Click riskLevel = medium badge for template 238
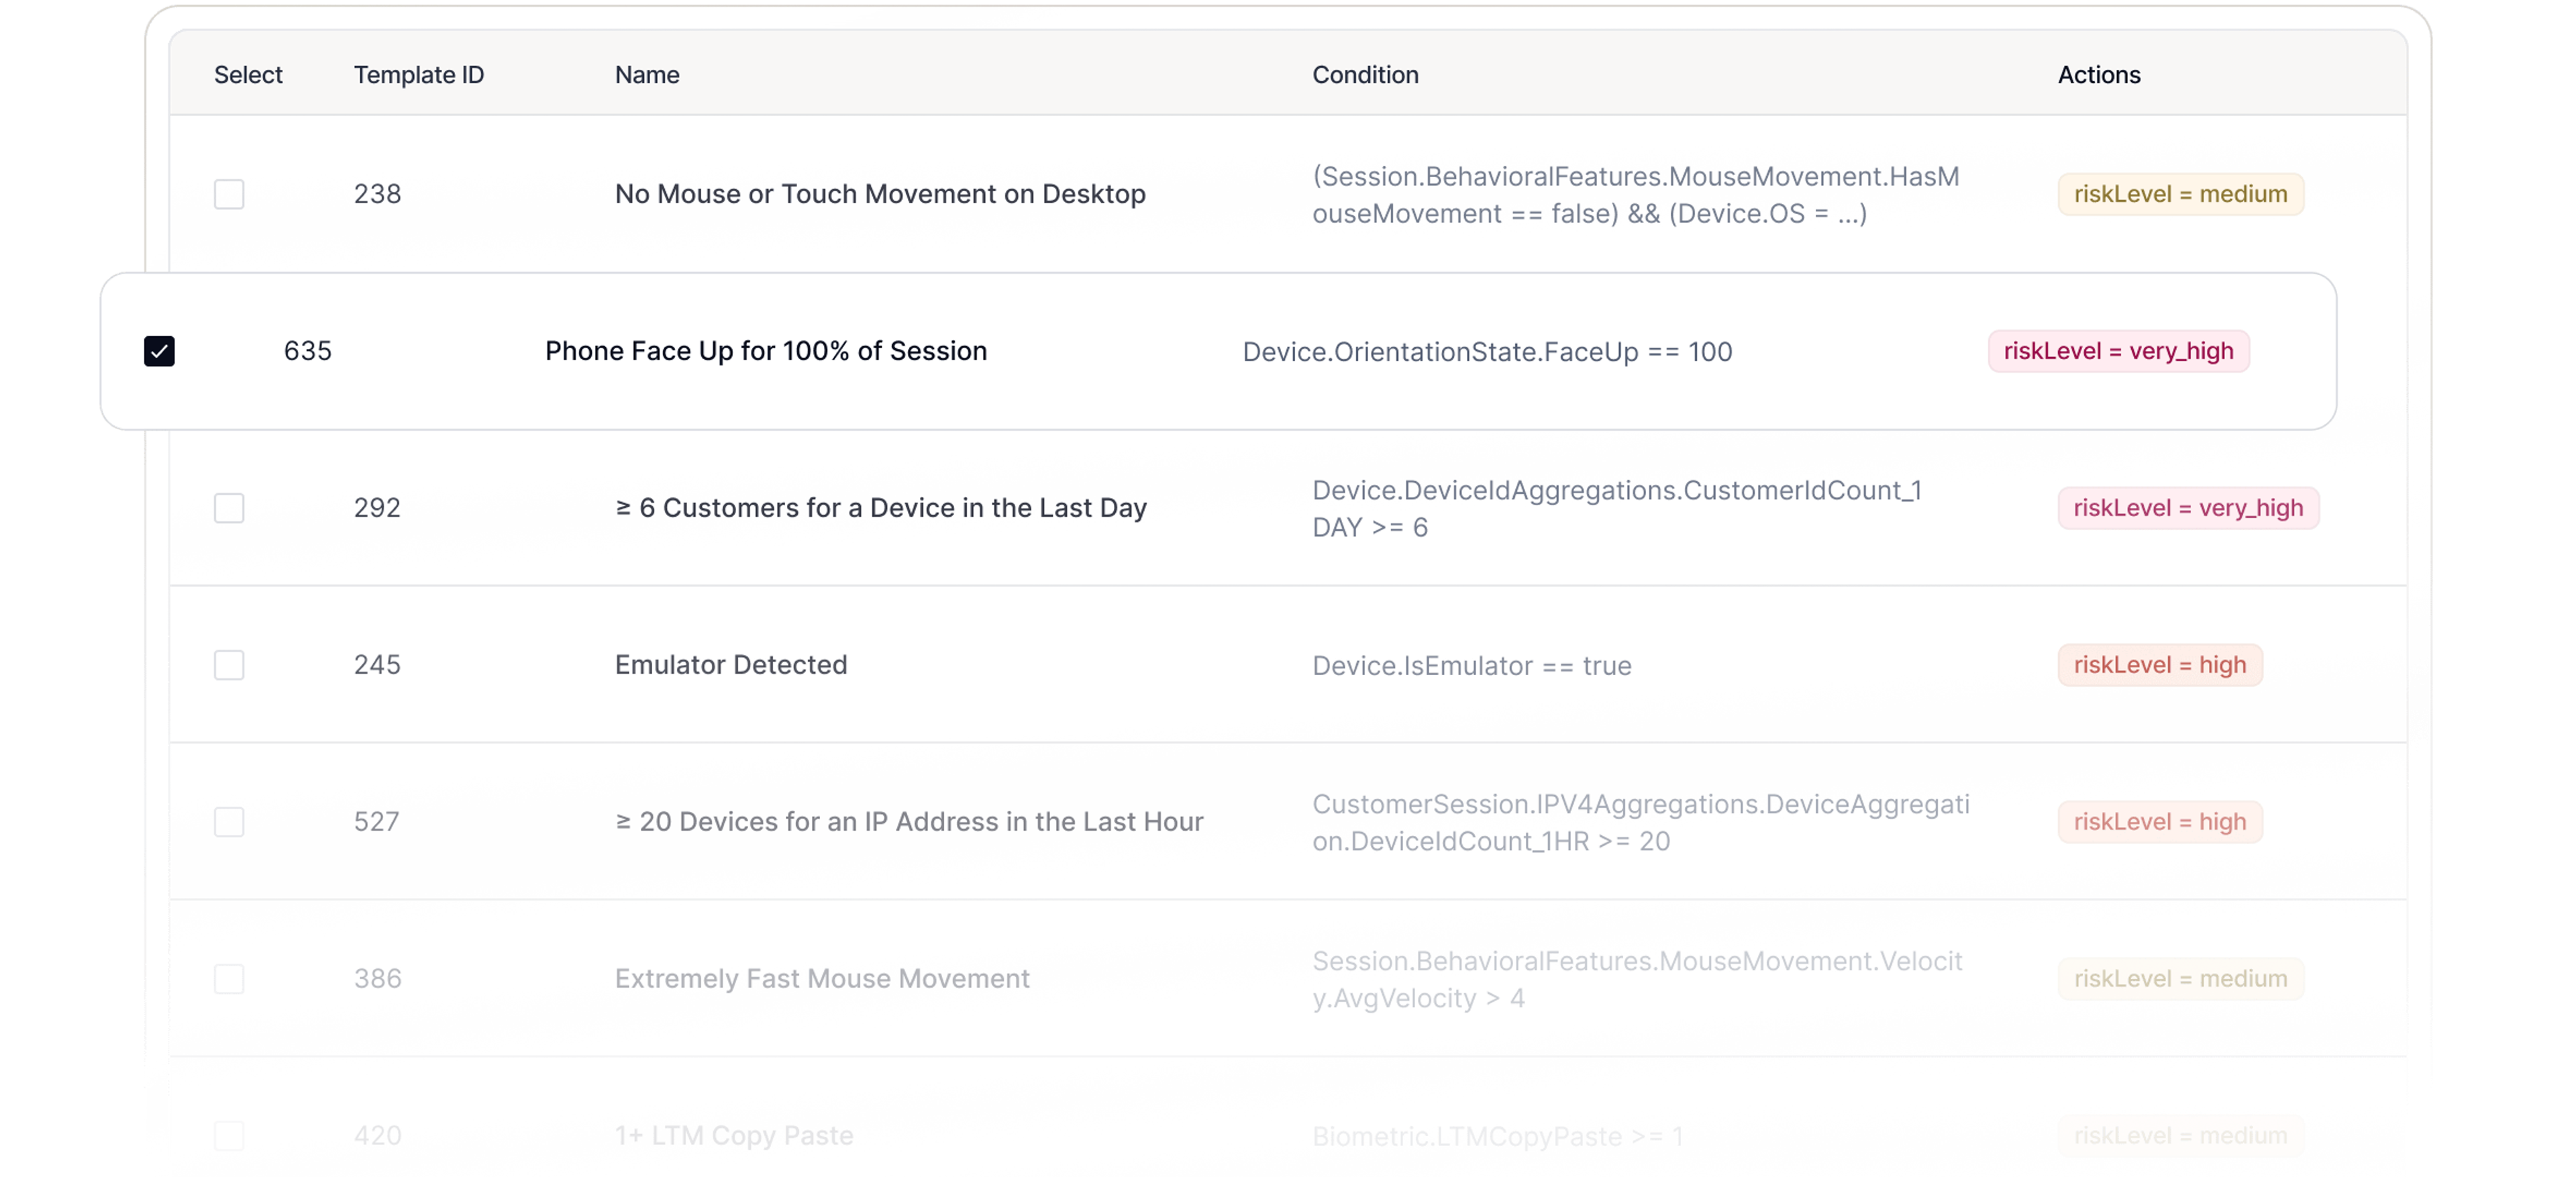The height and width of the screenshot is (1177, 2576). click(2180, 194)
